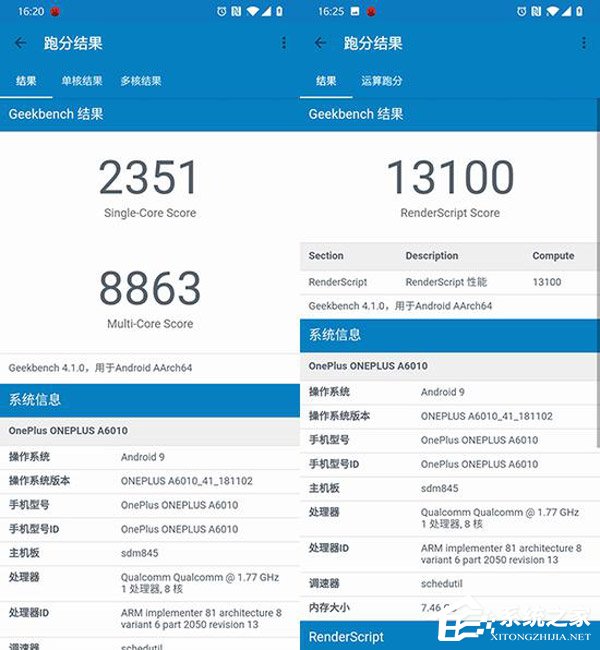Switch to the 单核结果 tab
This screenshot has height=650, width=600.
82,81
